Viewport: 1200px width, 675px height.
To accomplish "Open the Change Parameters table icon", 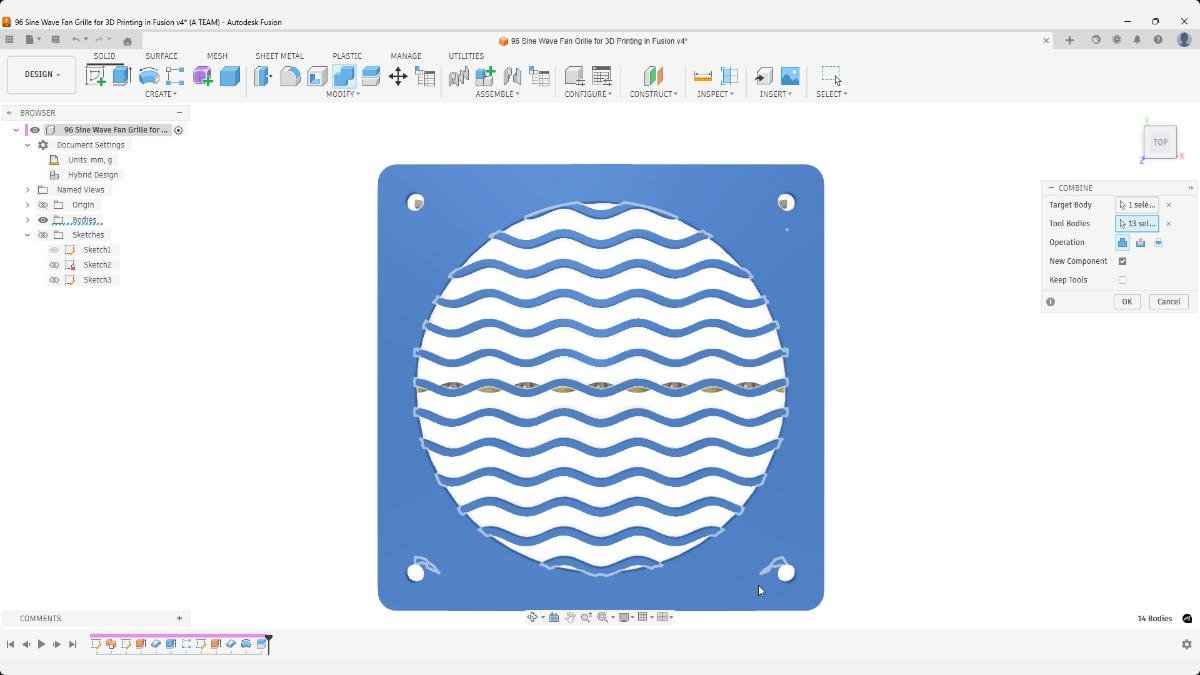I will (426, 76).
